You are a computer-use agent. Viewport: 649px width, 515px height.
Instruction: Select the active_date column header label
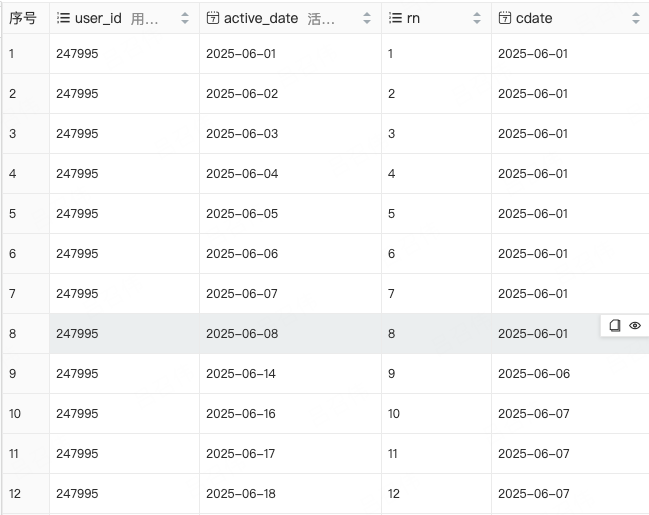261,18
